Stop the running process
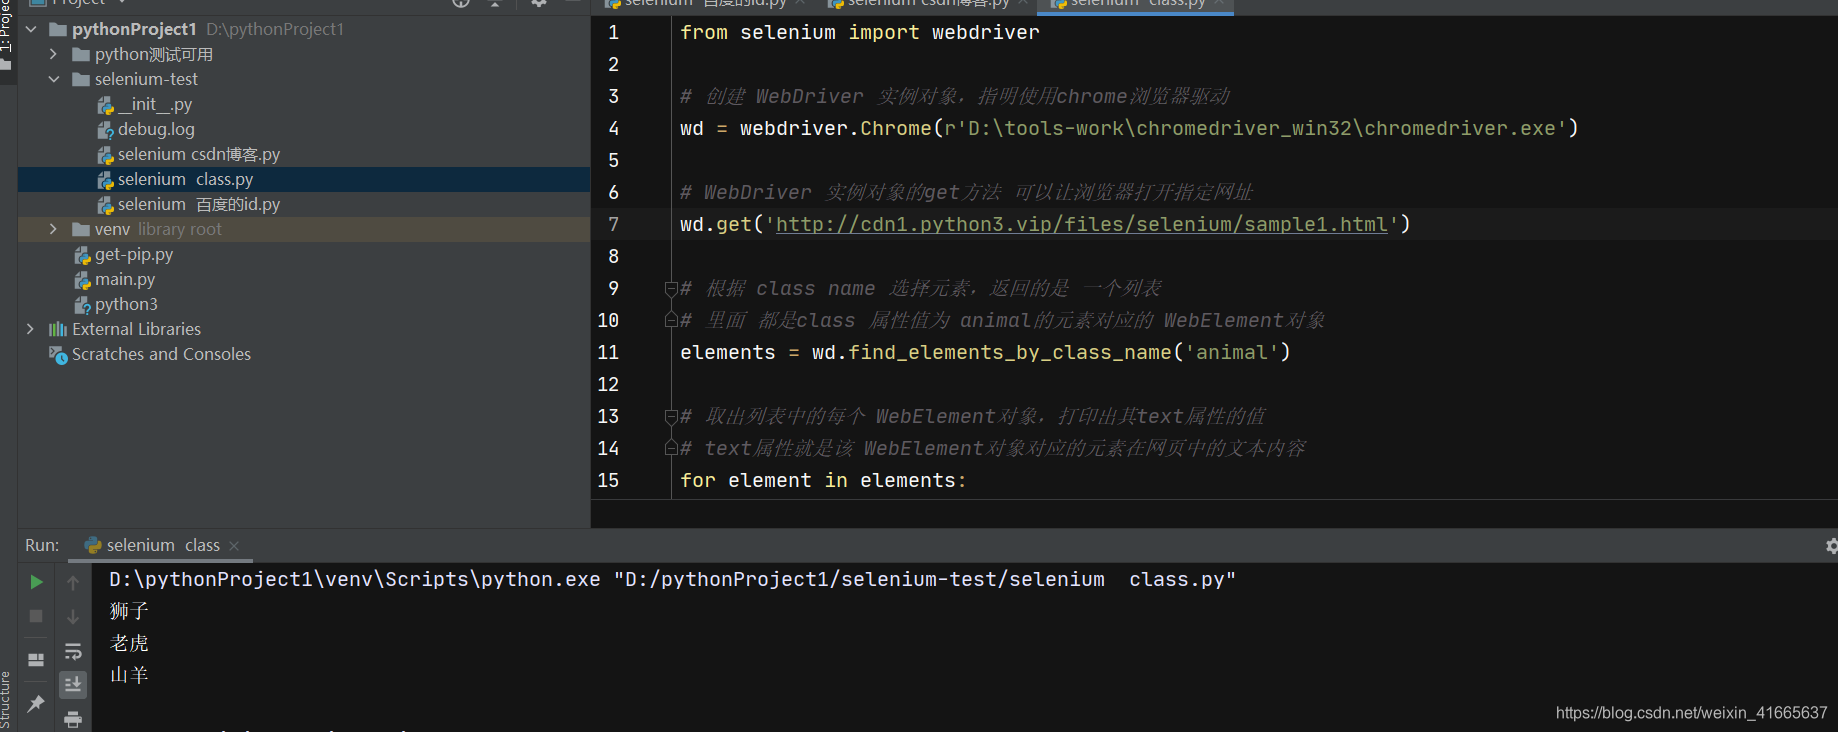Image resolution: width=1838 pixels, height=732 pixels. 36,616
